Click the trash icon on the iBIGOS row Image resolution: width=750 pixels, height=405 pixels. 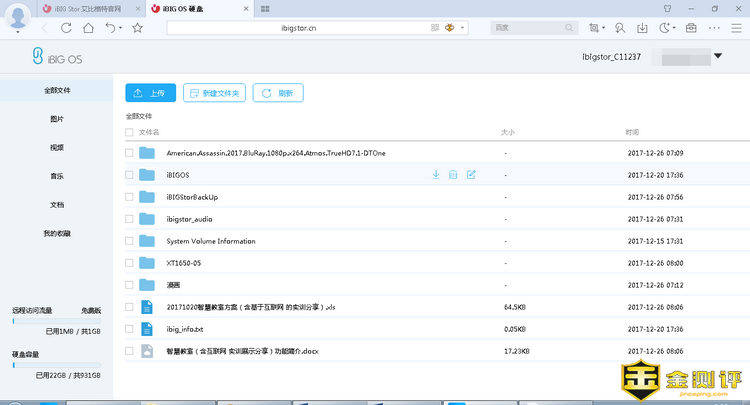click(x=453, y=175)
